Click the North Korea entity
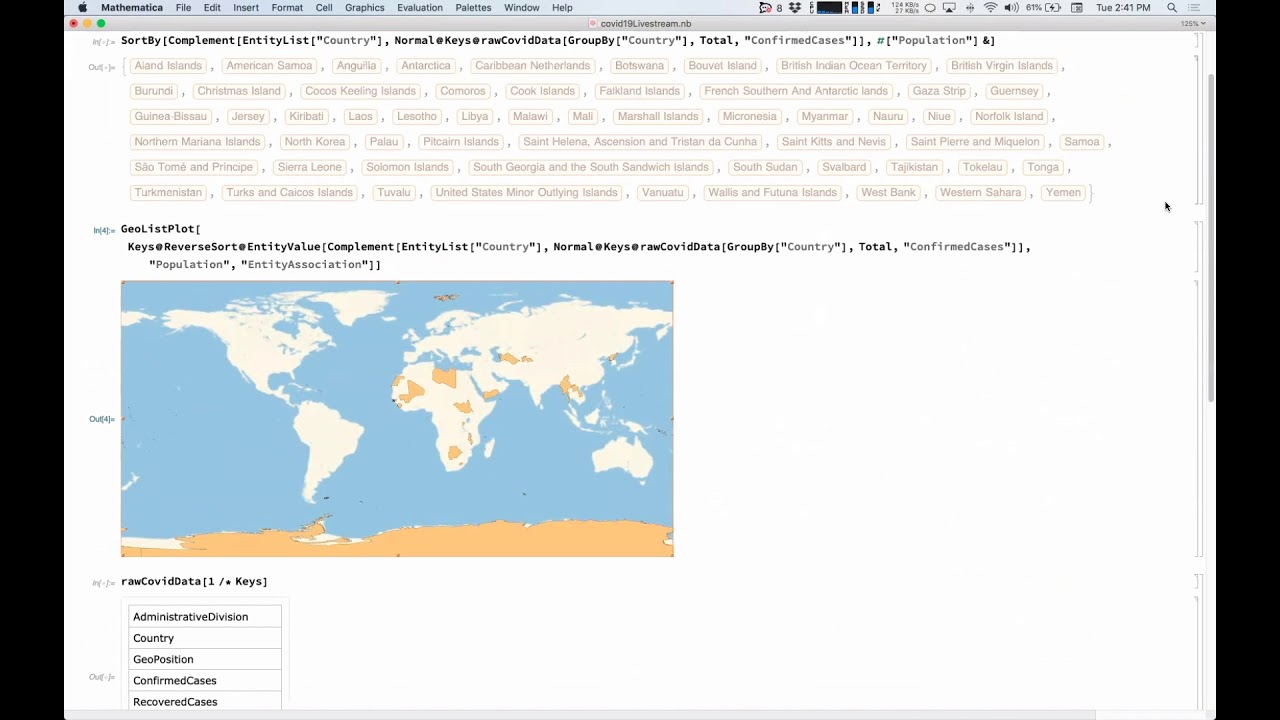This screenshot has height=720, width=1280. (x=315, y=142)
